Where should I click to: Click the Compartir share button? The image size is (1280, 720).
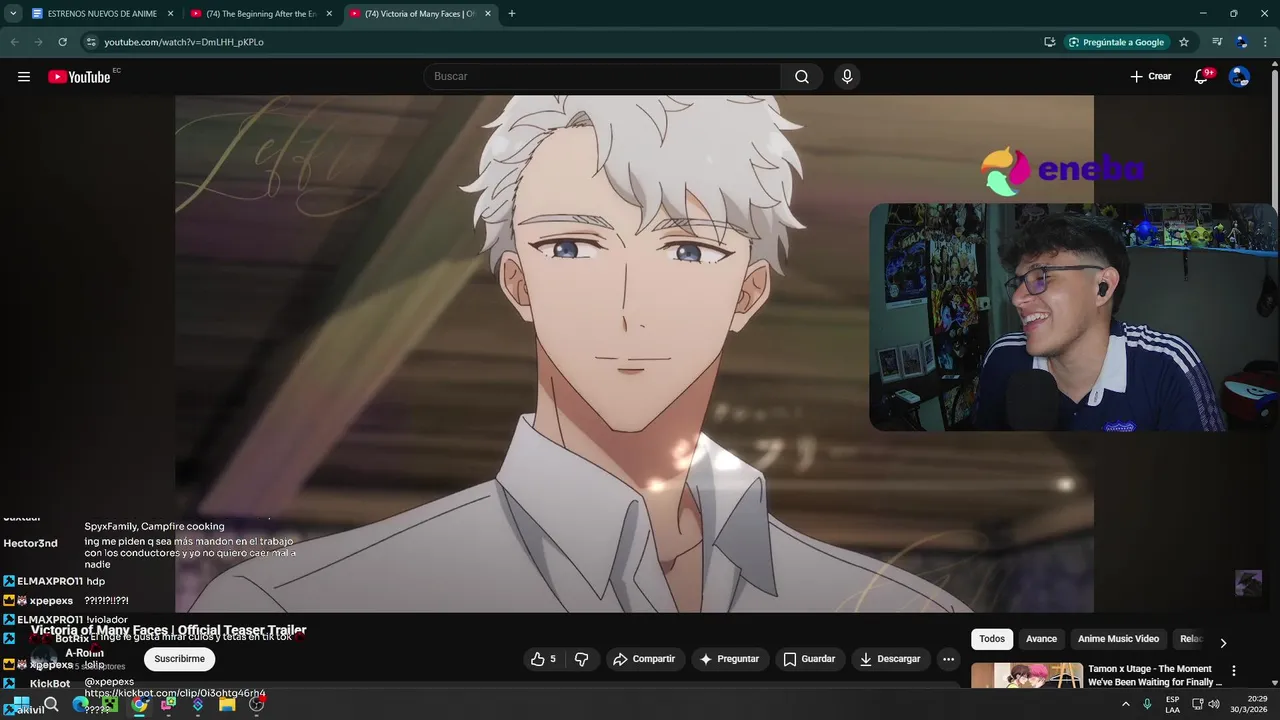click(644, 659)
